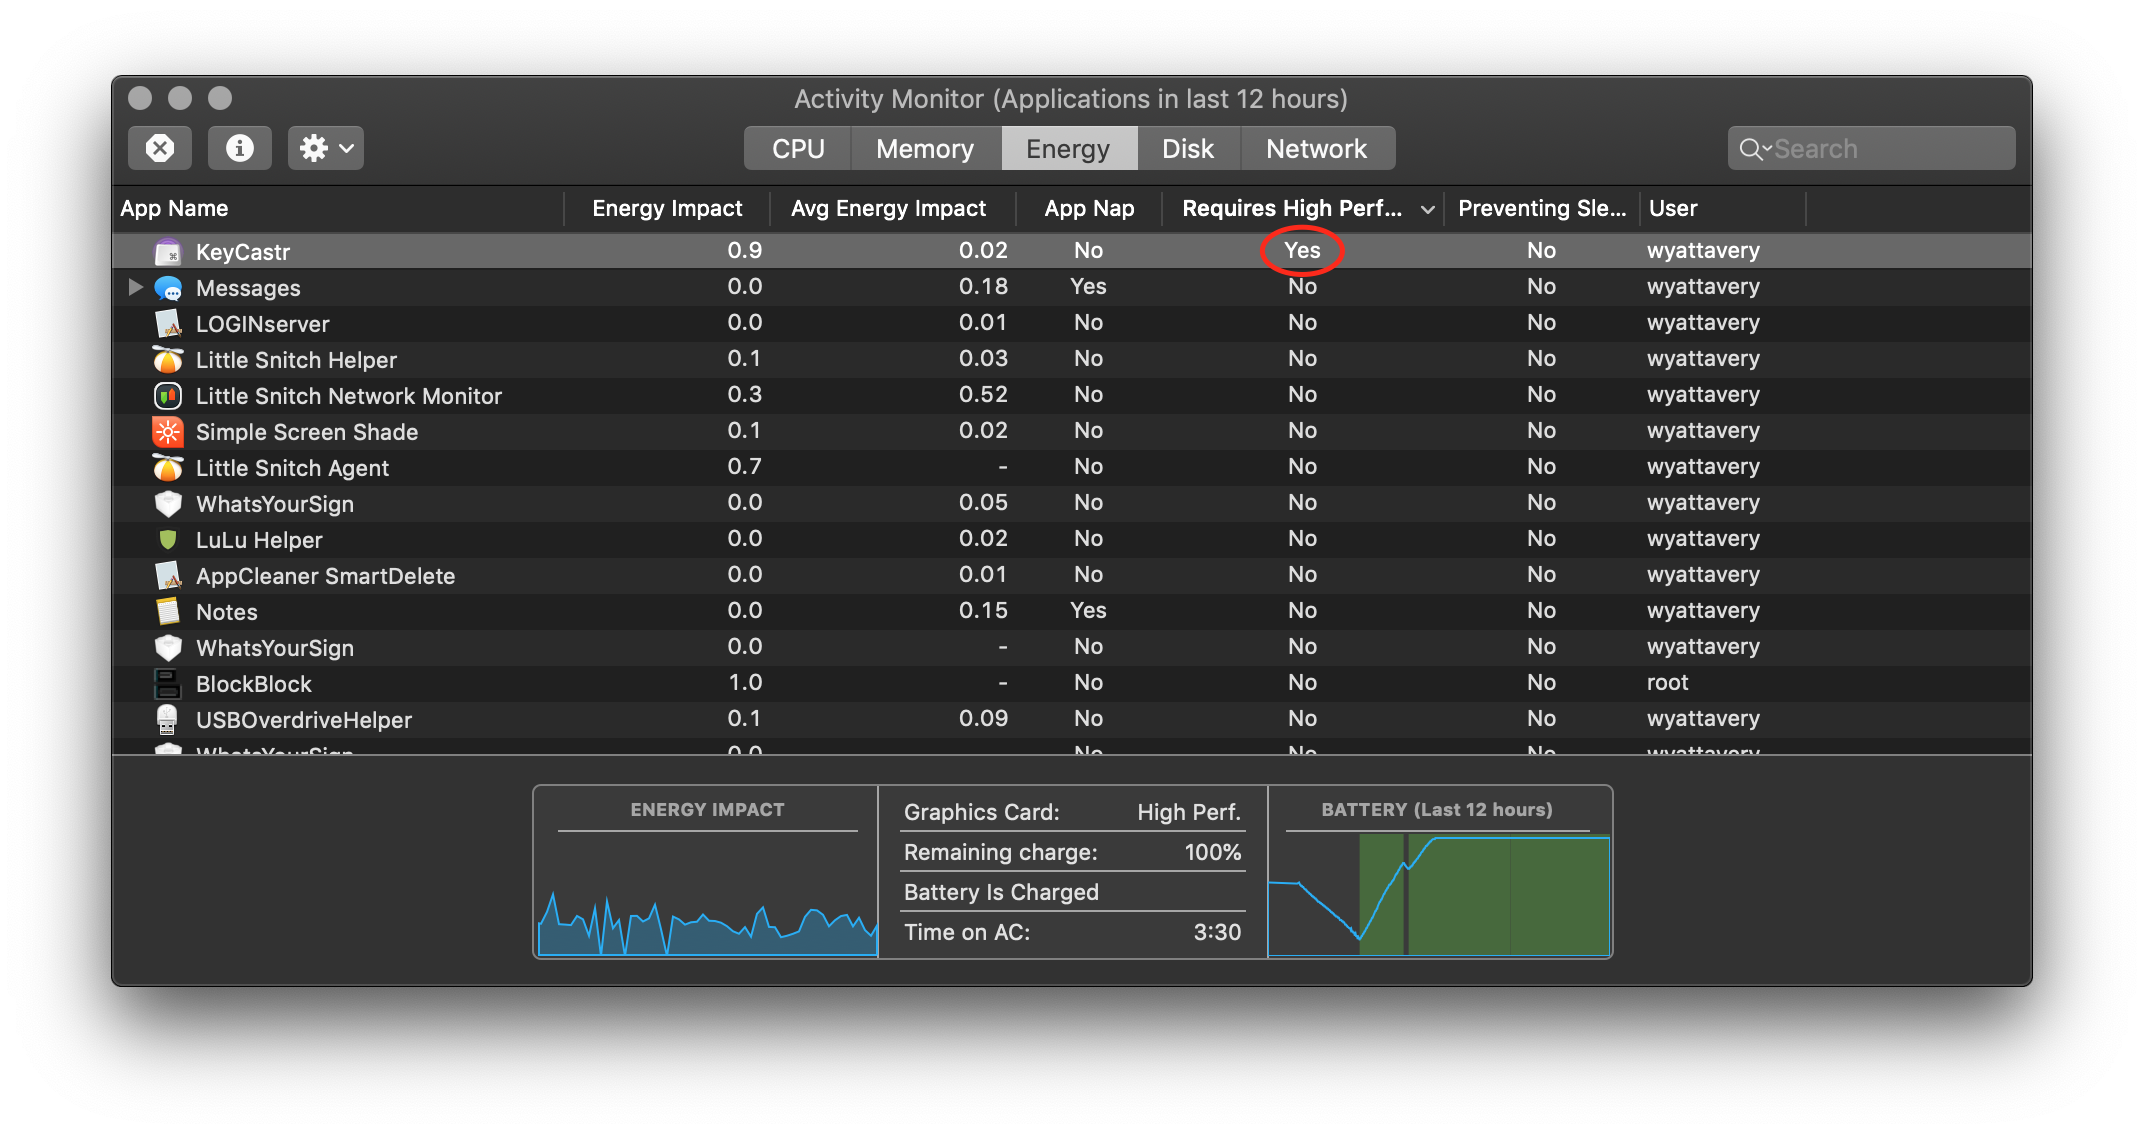Click Messages' 0.18 average energy value
This screenshot has width=2144, height=1134.
pos(983,287)
